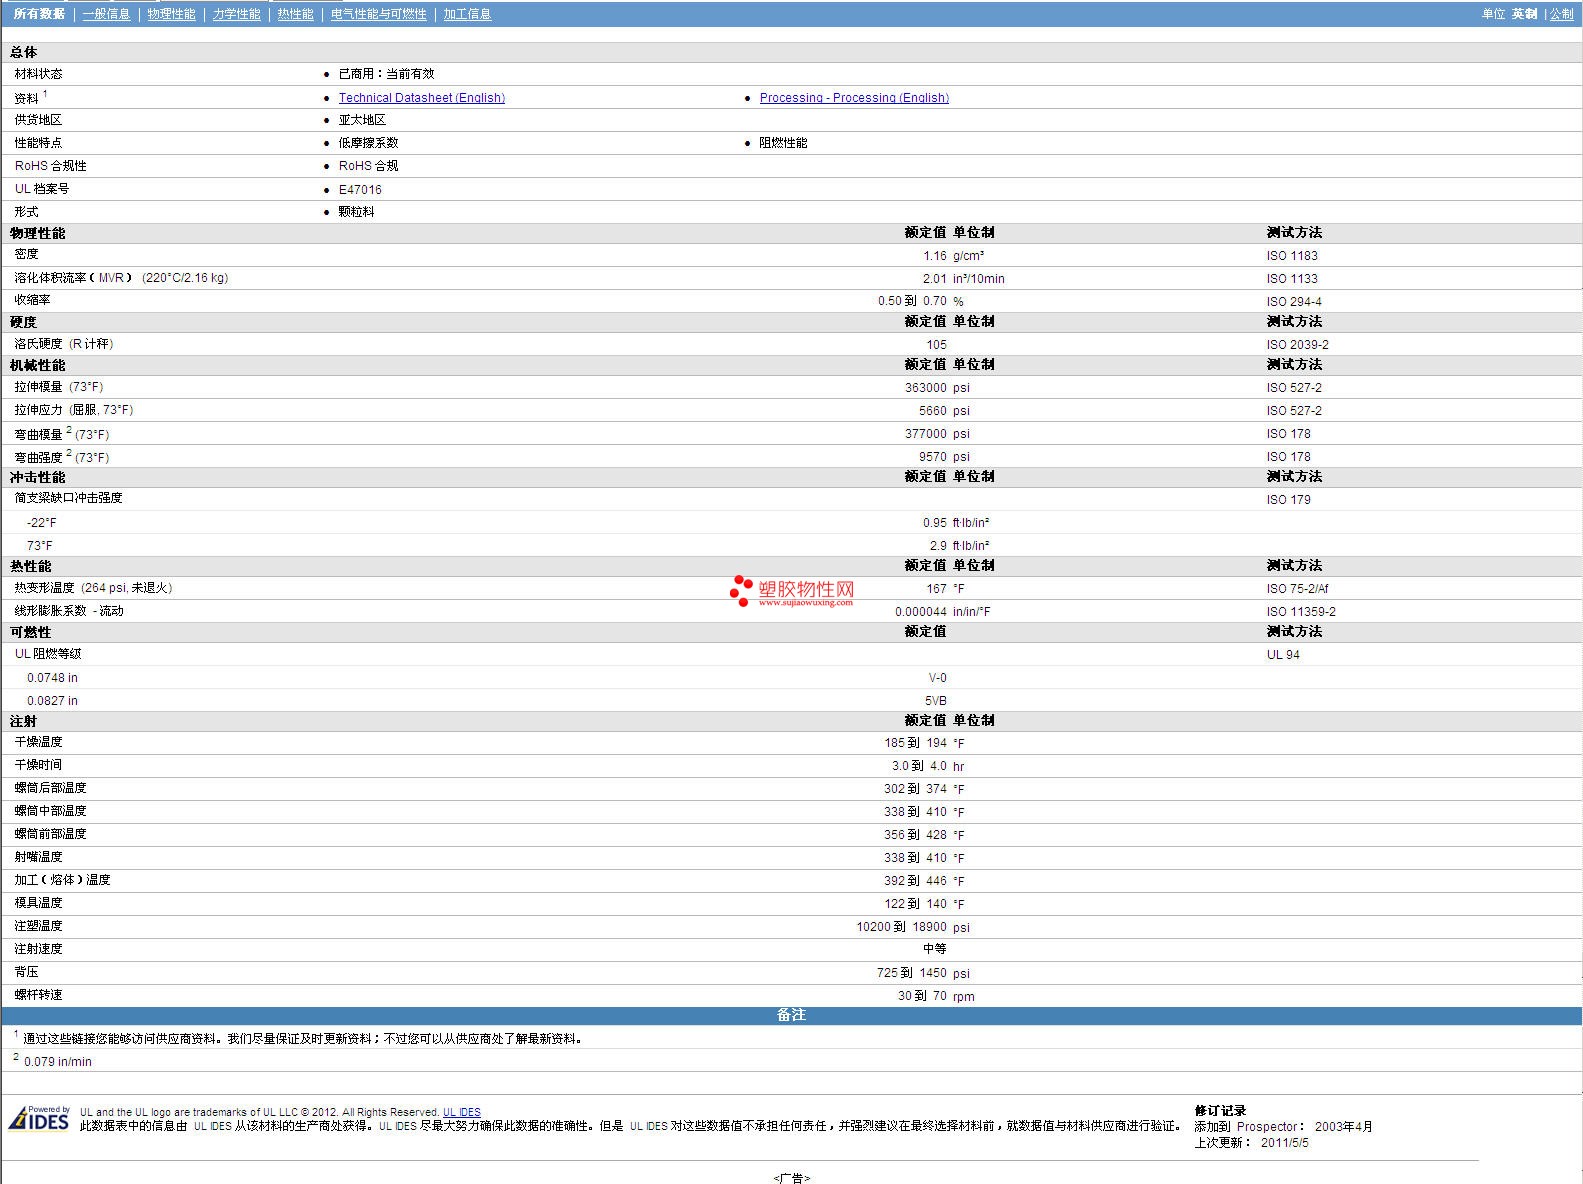Open Processing - Processing (English) link
Viewport: 1583px width, 1184px height.
(854, 97)
